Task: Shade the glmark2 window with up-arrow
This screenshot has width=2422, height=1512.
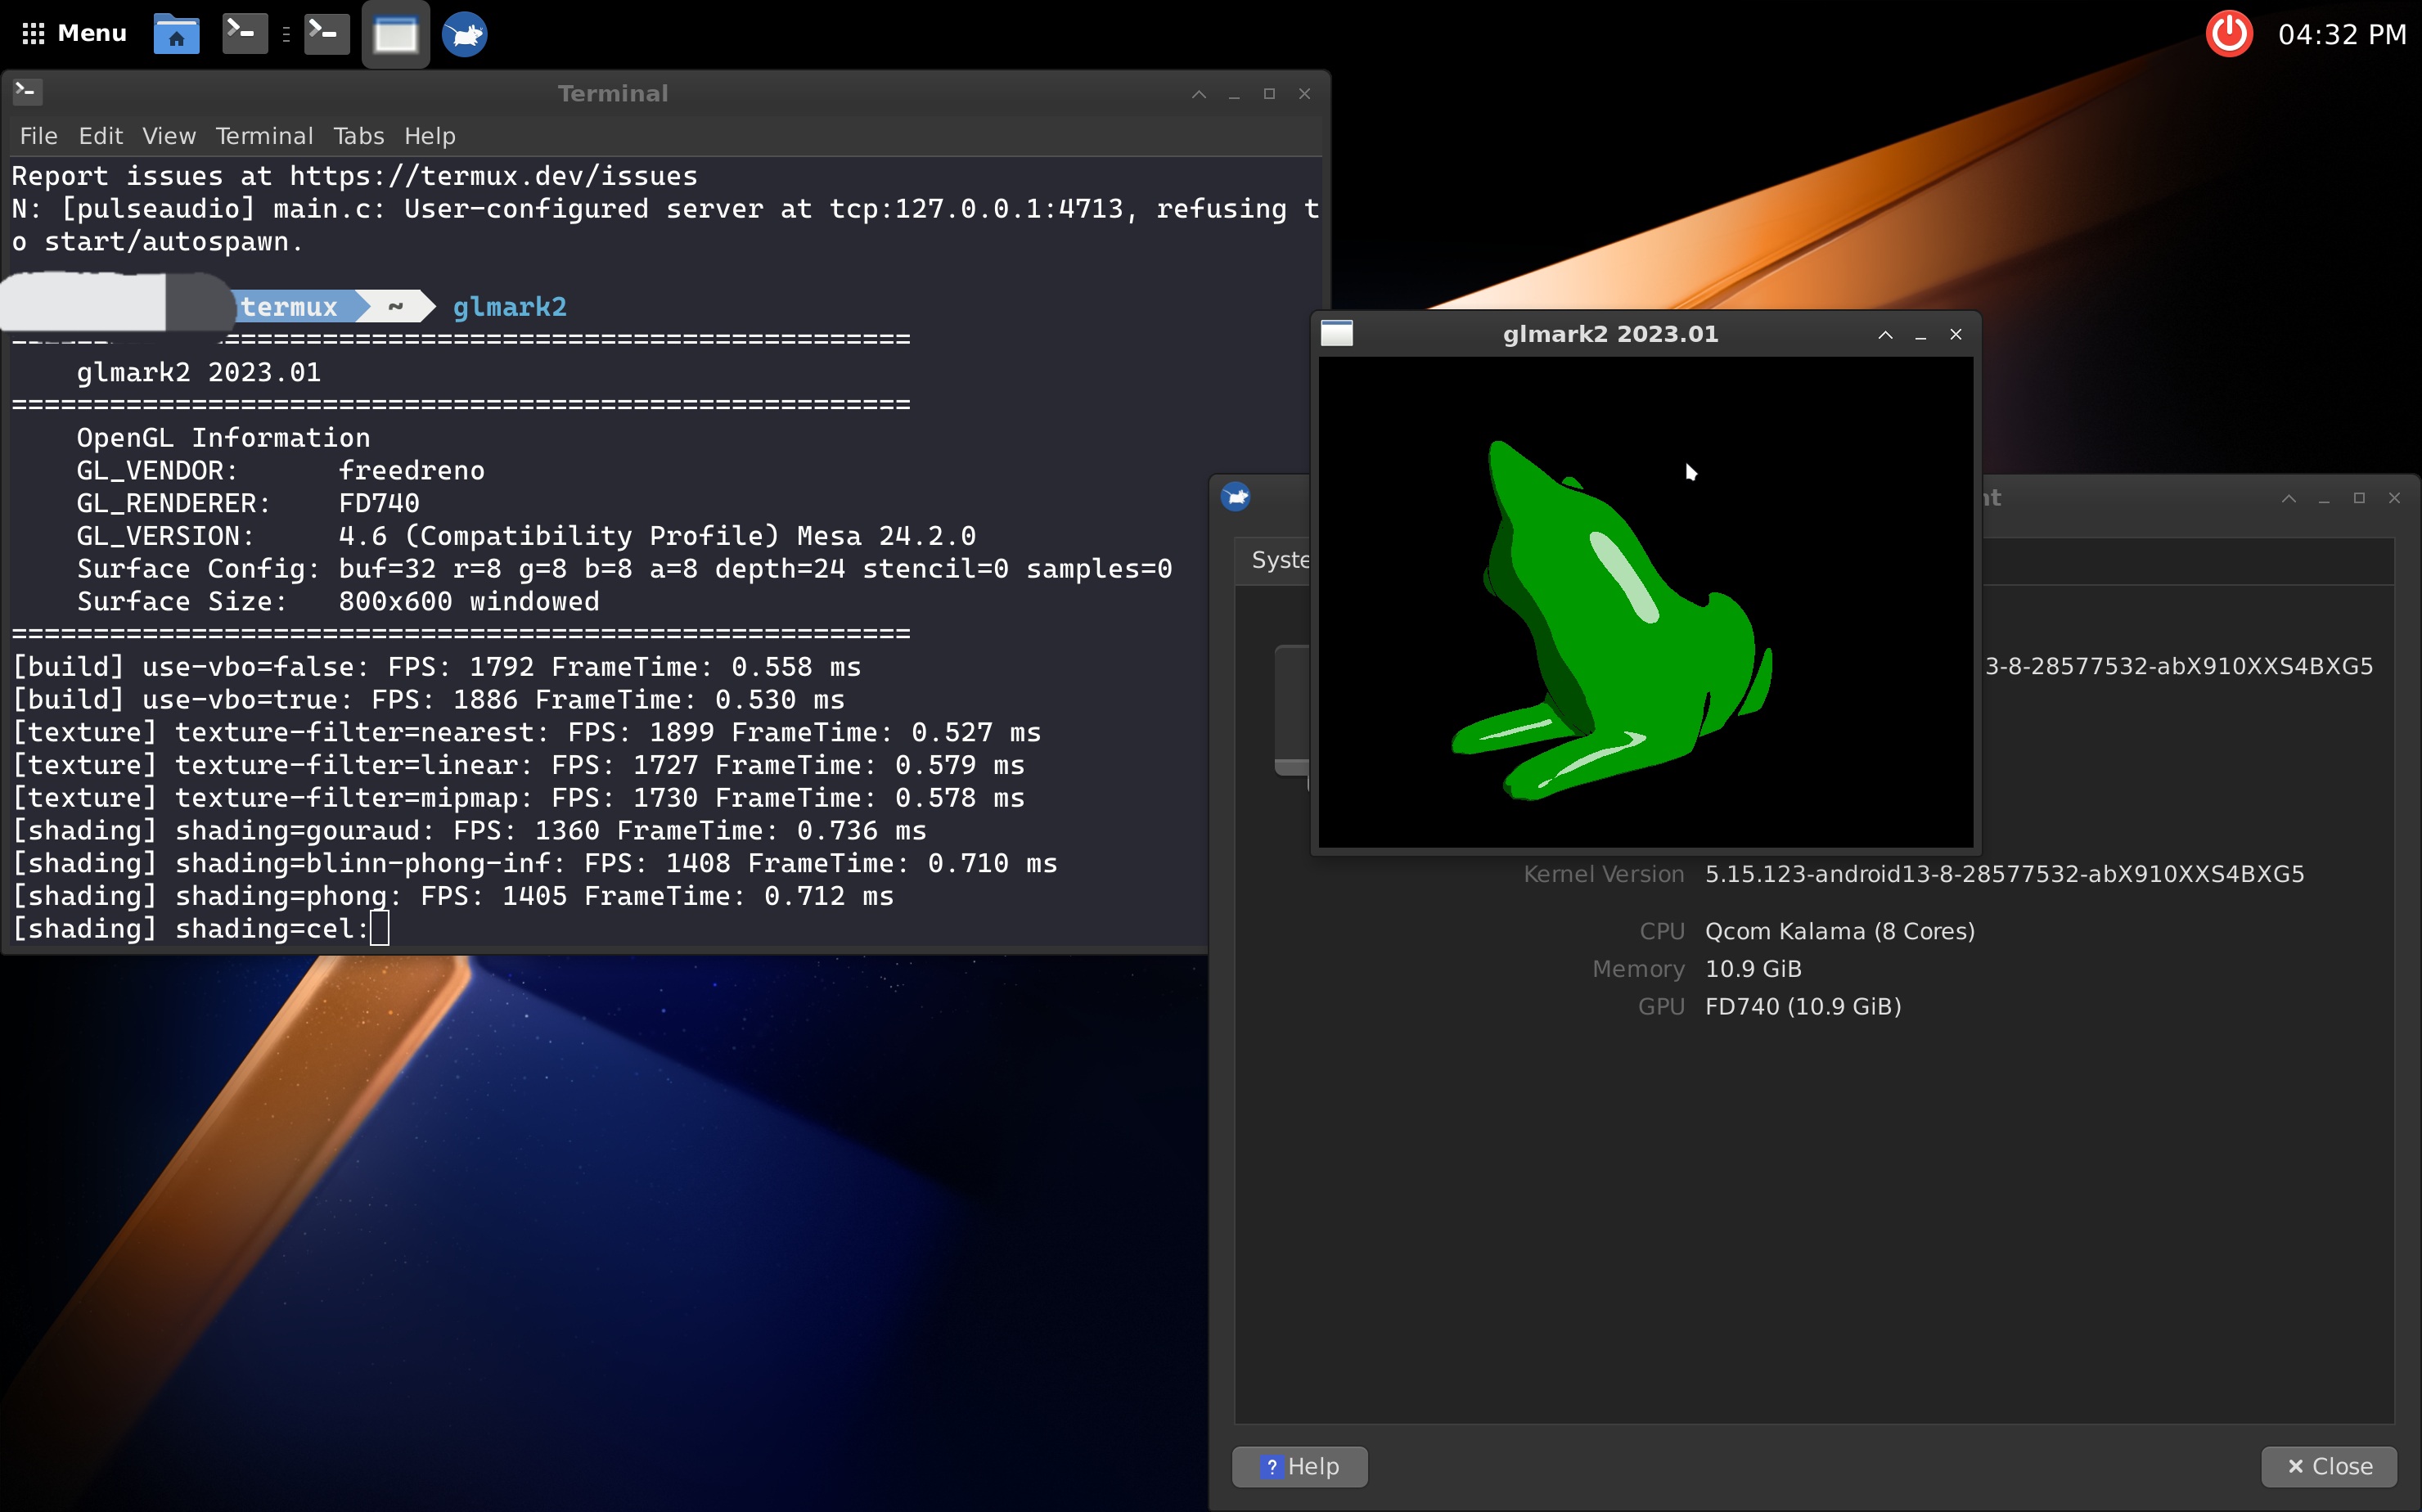Action: point(1885,334)
